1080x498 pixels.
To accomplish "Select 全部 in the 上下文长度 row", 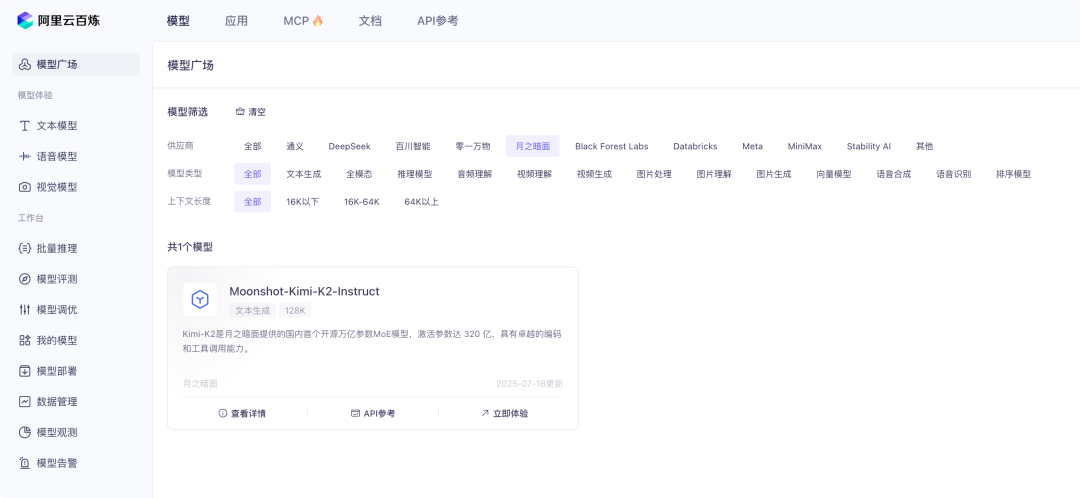I will tap(253, 202).
